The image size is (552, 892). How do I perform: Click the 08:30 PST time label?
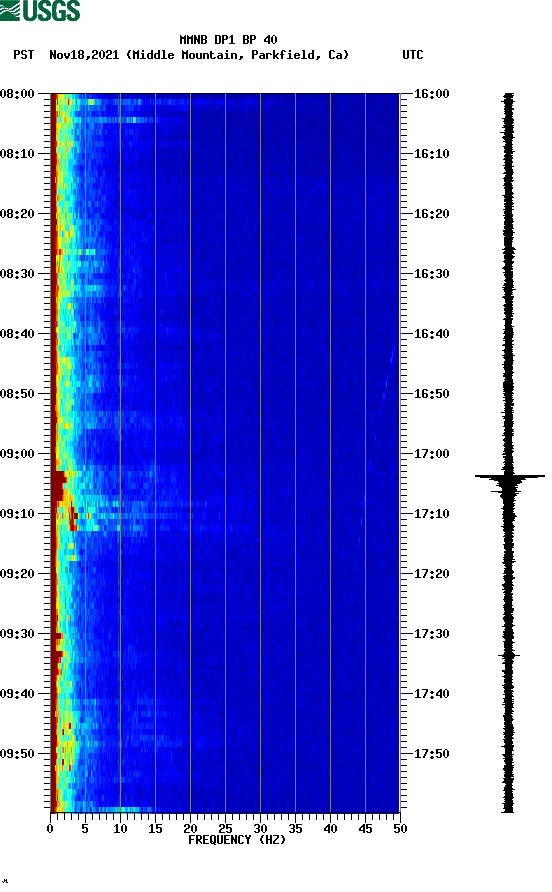(17, 274)
